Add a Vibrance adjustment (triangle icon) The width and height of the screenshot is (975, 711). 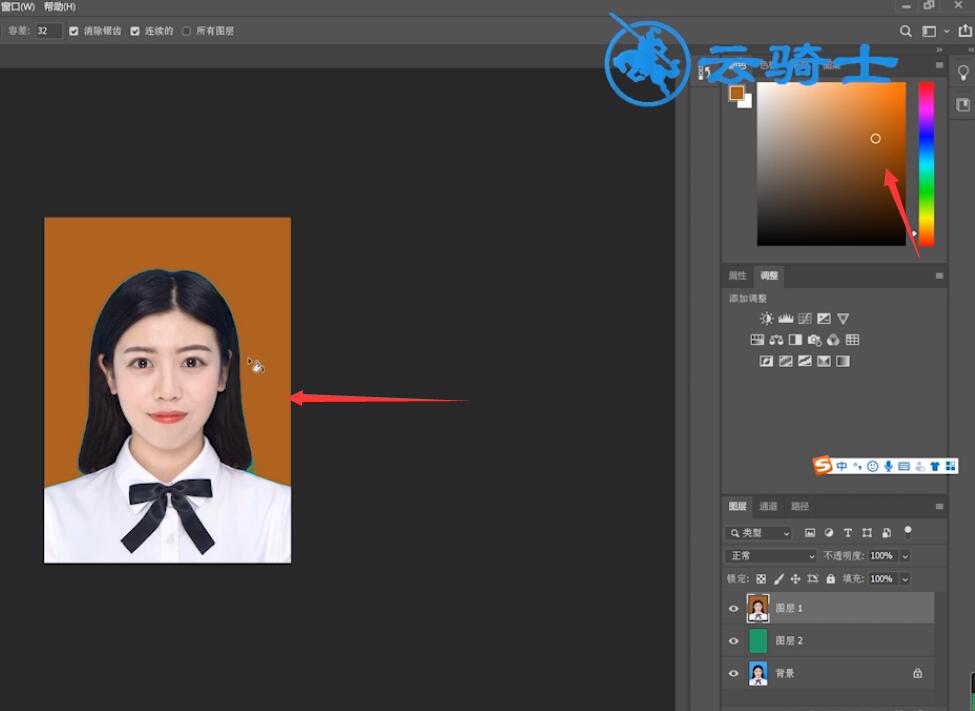pyautogui.click(x=843, y=318)
